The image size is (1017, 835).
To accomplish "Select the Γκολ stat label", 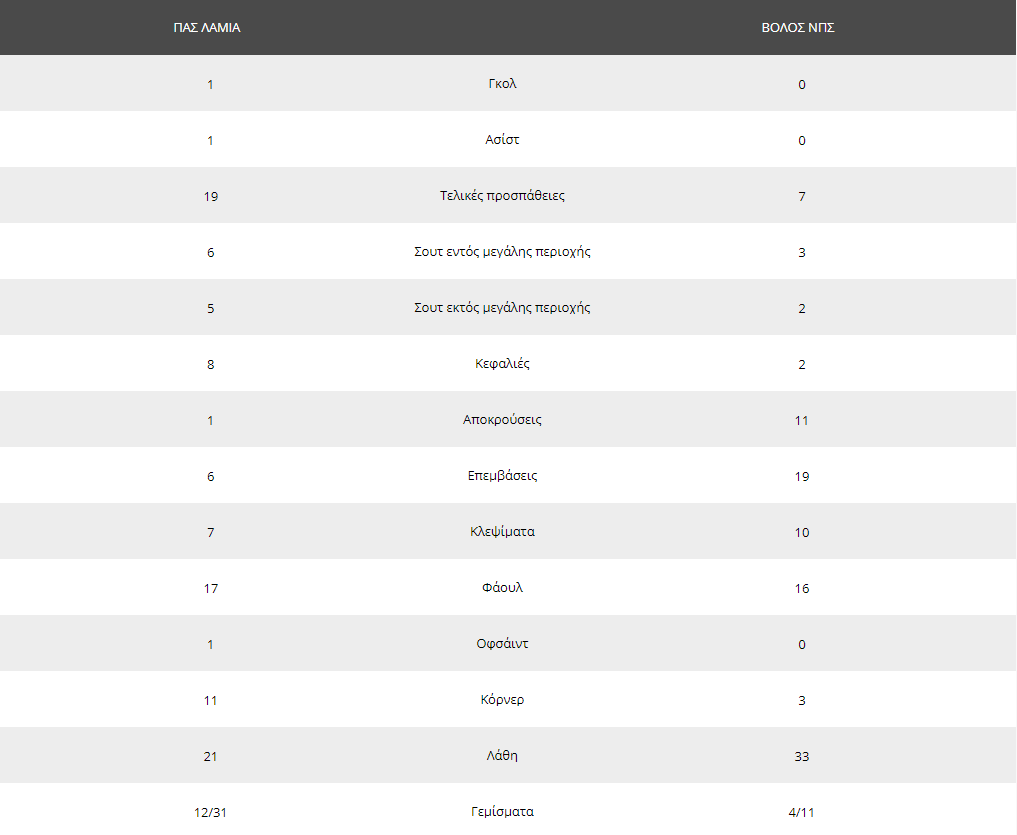I will [x=502, y=84].
